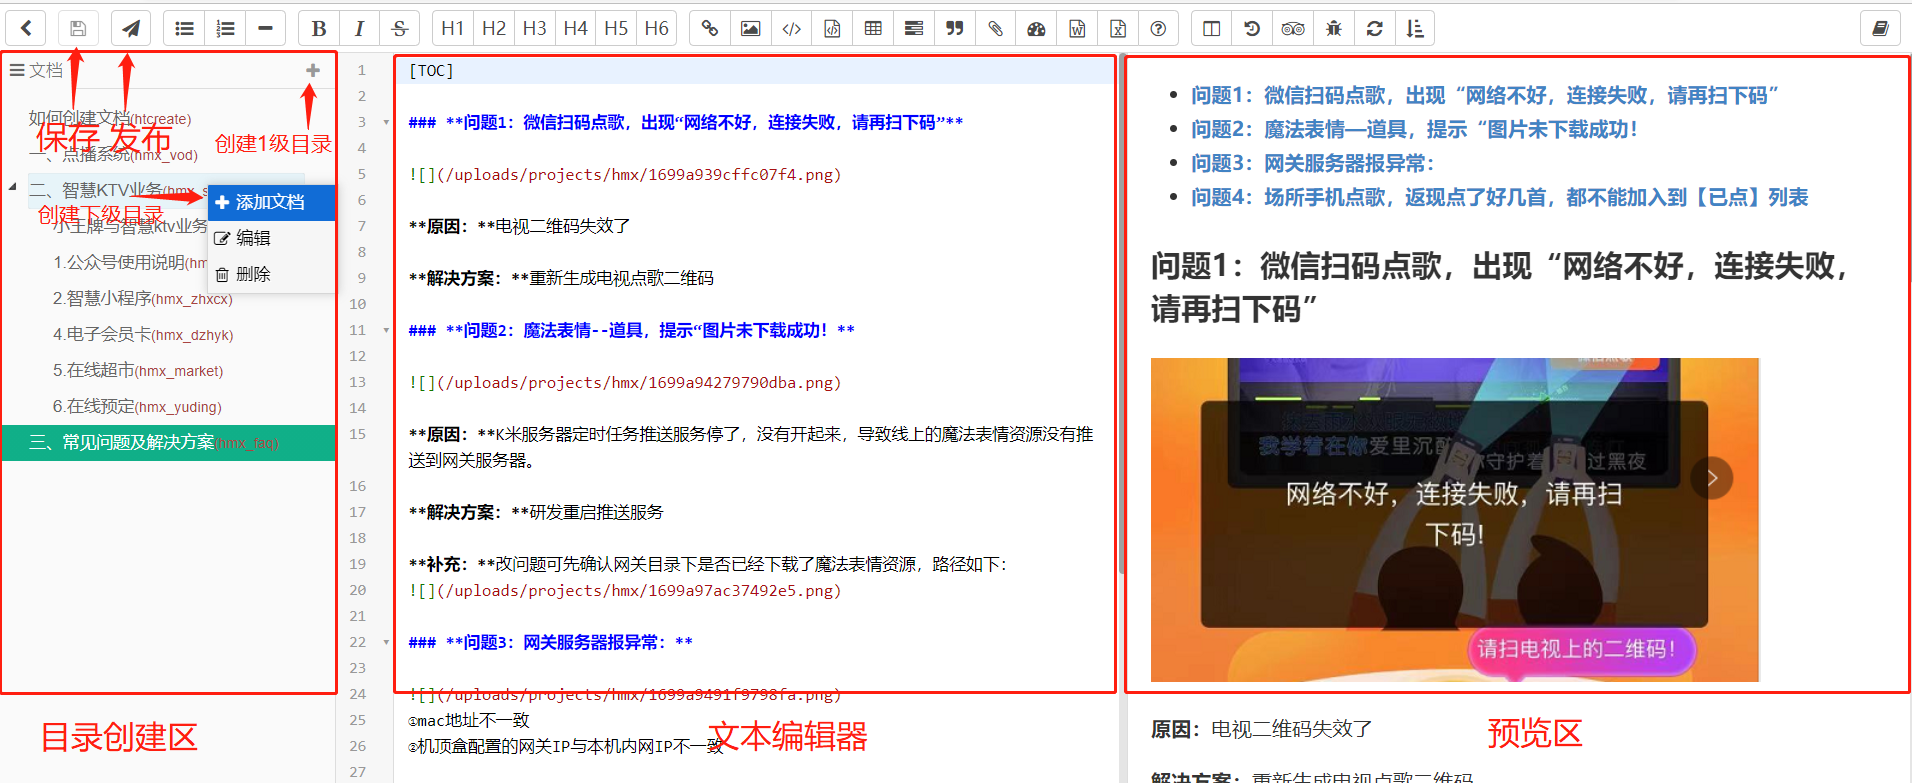Open 6.在线预定(hmx_yuding) document
This screenshot has width=1912, height=783.
(x=137, y=406)
